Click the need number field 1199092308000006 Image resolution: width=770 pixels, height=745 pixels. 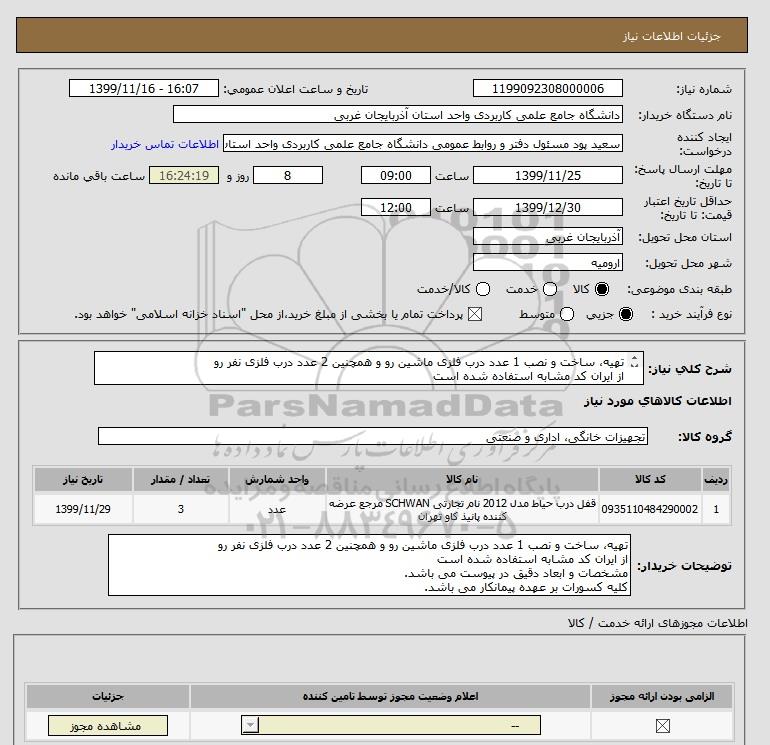tap(548, 89)
